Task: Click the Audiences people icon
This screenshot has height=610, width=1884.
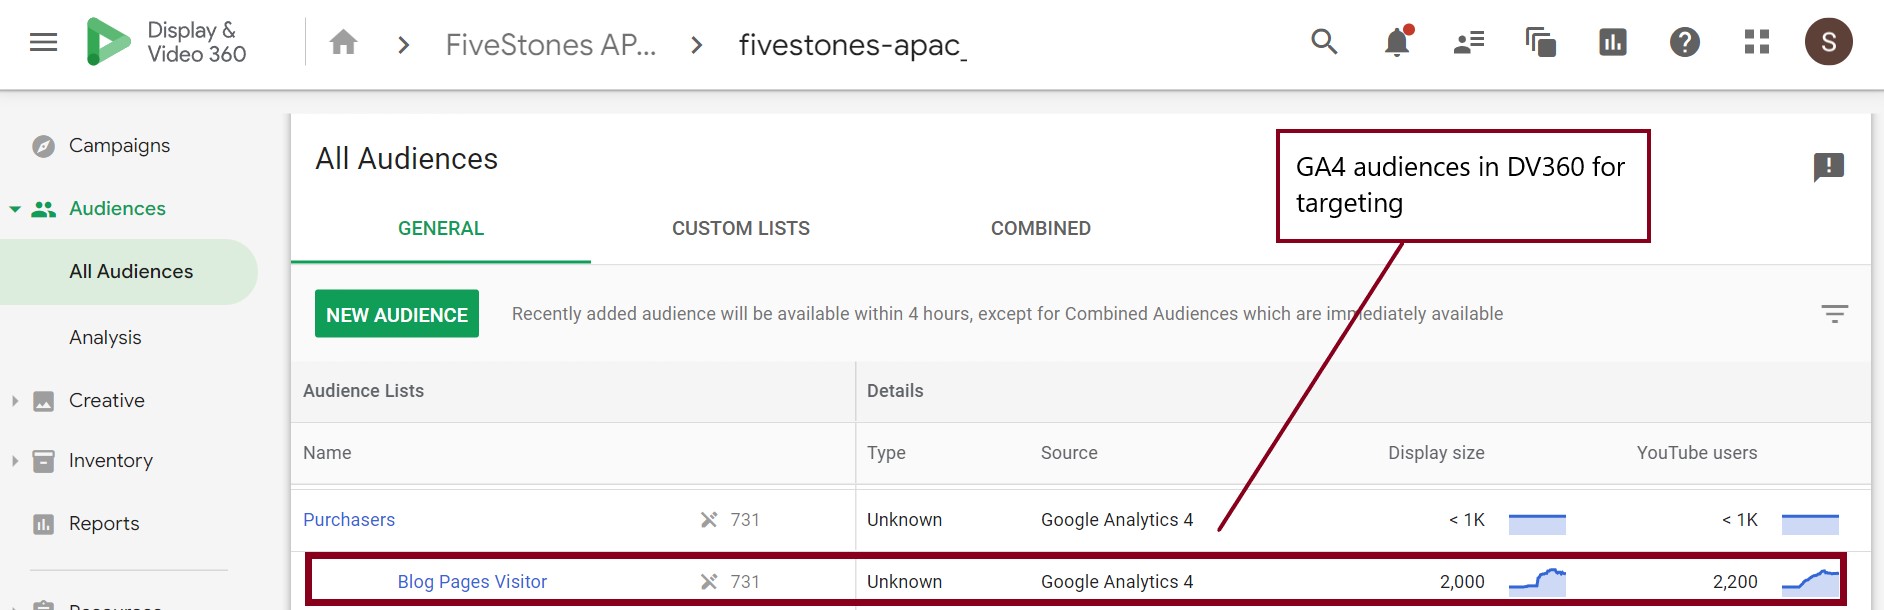Action: (x=43, y=209)
